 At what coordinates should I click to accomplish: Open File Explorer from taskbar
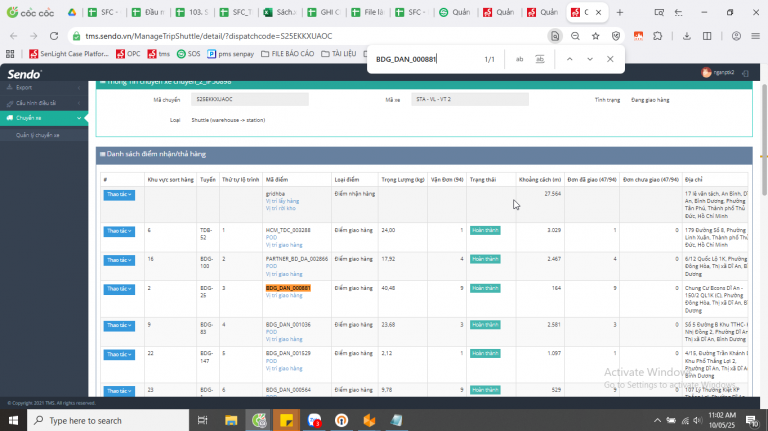coord(231,420)
